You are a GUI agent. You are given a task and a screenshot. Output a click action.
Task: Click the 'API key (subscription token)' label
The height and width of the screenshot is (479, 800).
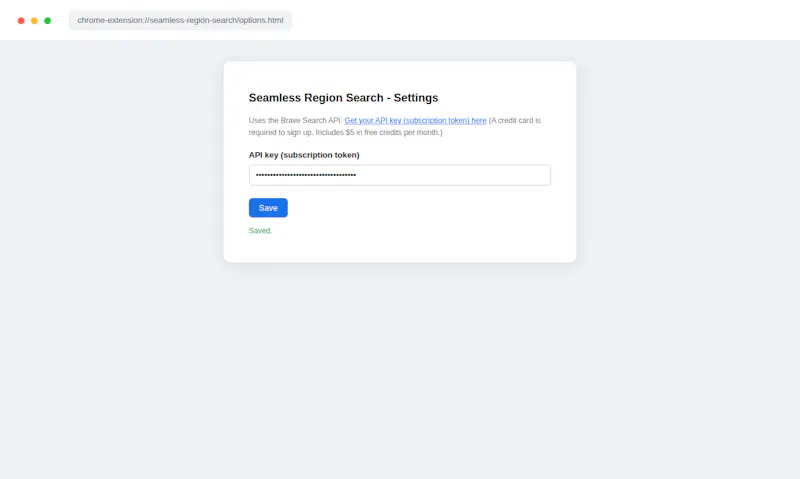[304, 155]
